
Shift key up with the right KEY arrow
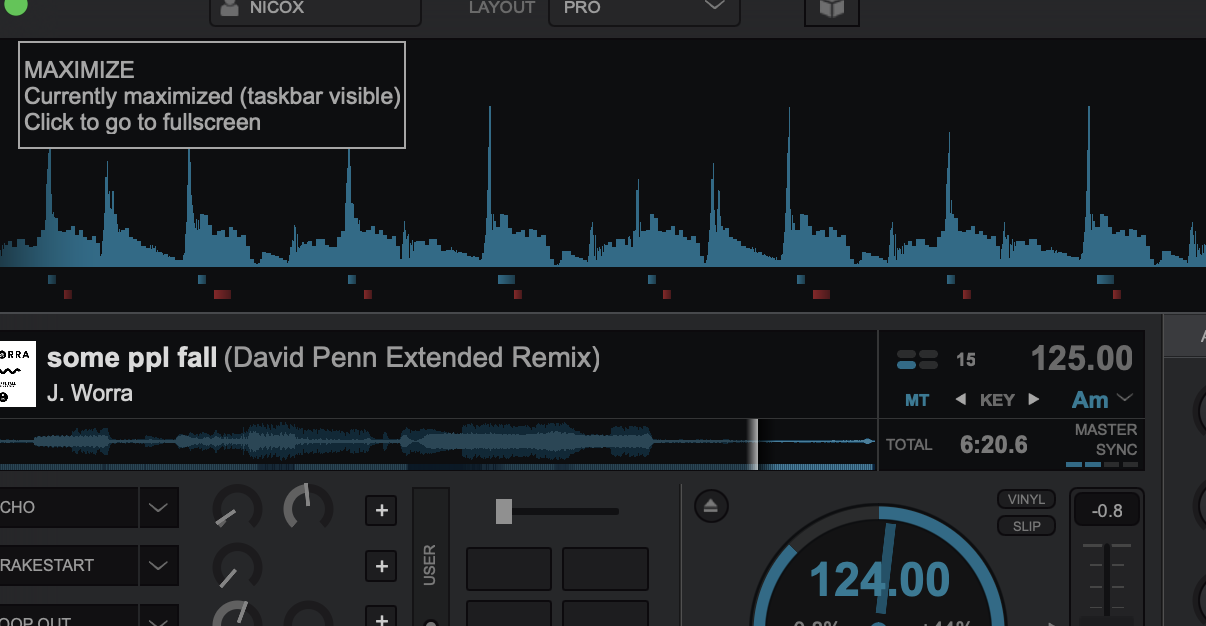pos(1034,400)
